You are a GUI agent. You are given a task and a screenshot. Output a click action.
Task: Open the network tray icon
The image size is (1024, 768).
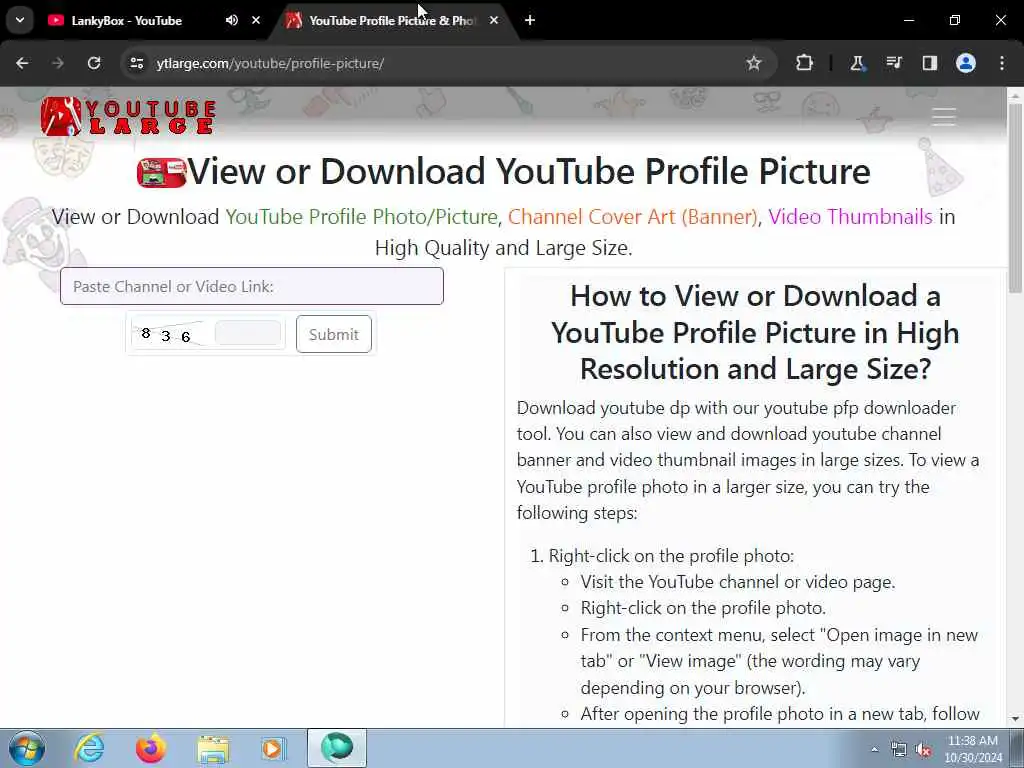coord(899,750)
